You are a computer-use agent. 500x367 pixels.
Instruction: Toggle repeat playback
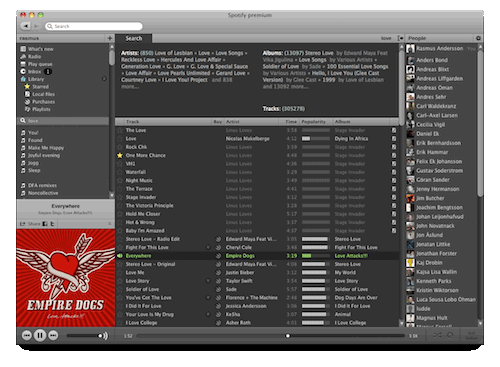pos(450,335)
